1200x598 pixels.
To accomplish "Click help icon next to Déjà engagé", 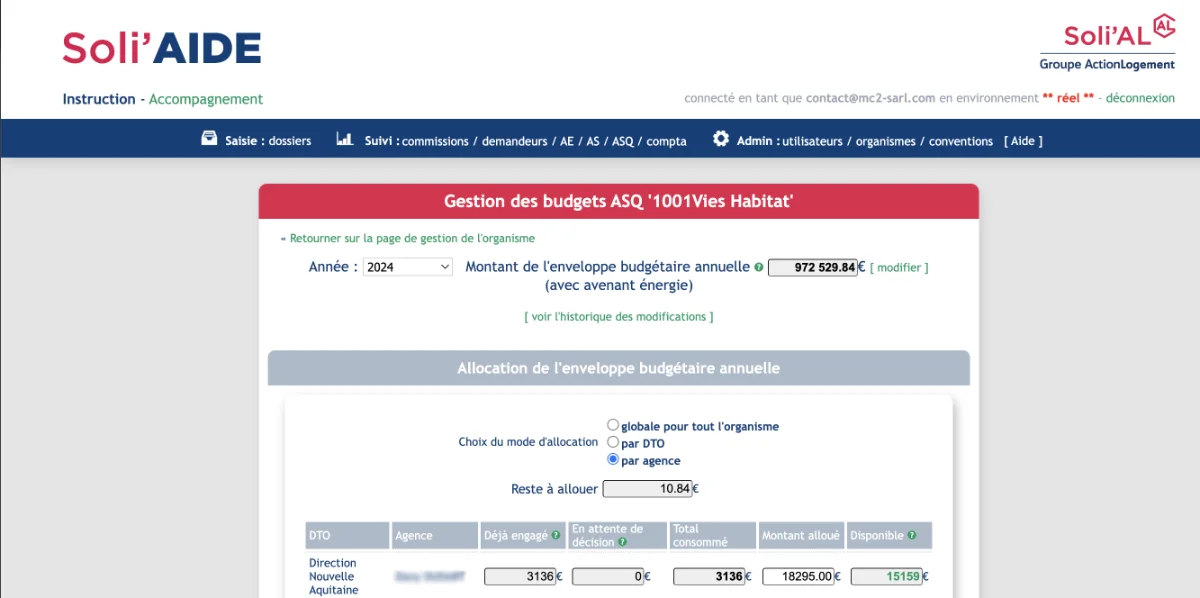I will coord(556,536).
